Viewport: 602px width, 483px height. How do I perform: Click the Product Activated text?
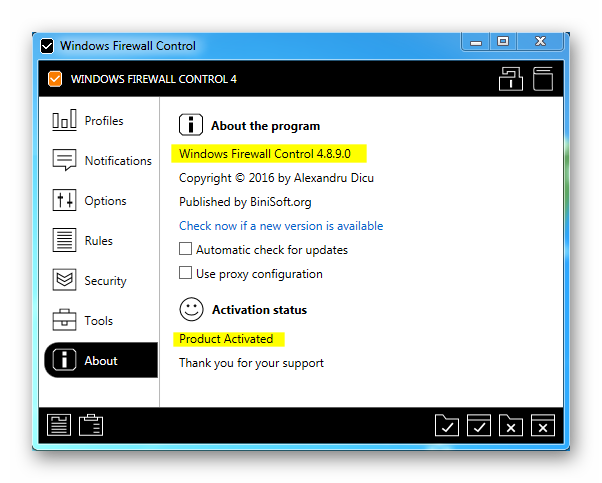226,339
